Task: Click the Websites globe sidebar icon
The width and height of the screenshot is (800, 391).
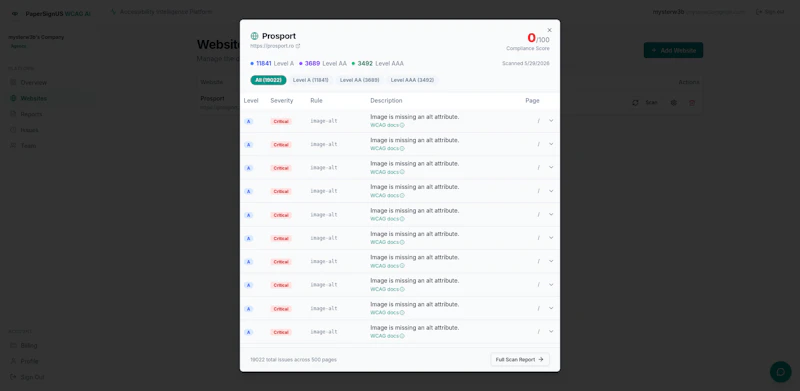Action: (13, 98)
